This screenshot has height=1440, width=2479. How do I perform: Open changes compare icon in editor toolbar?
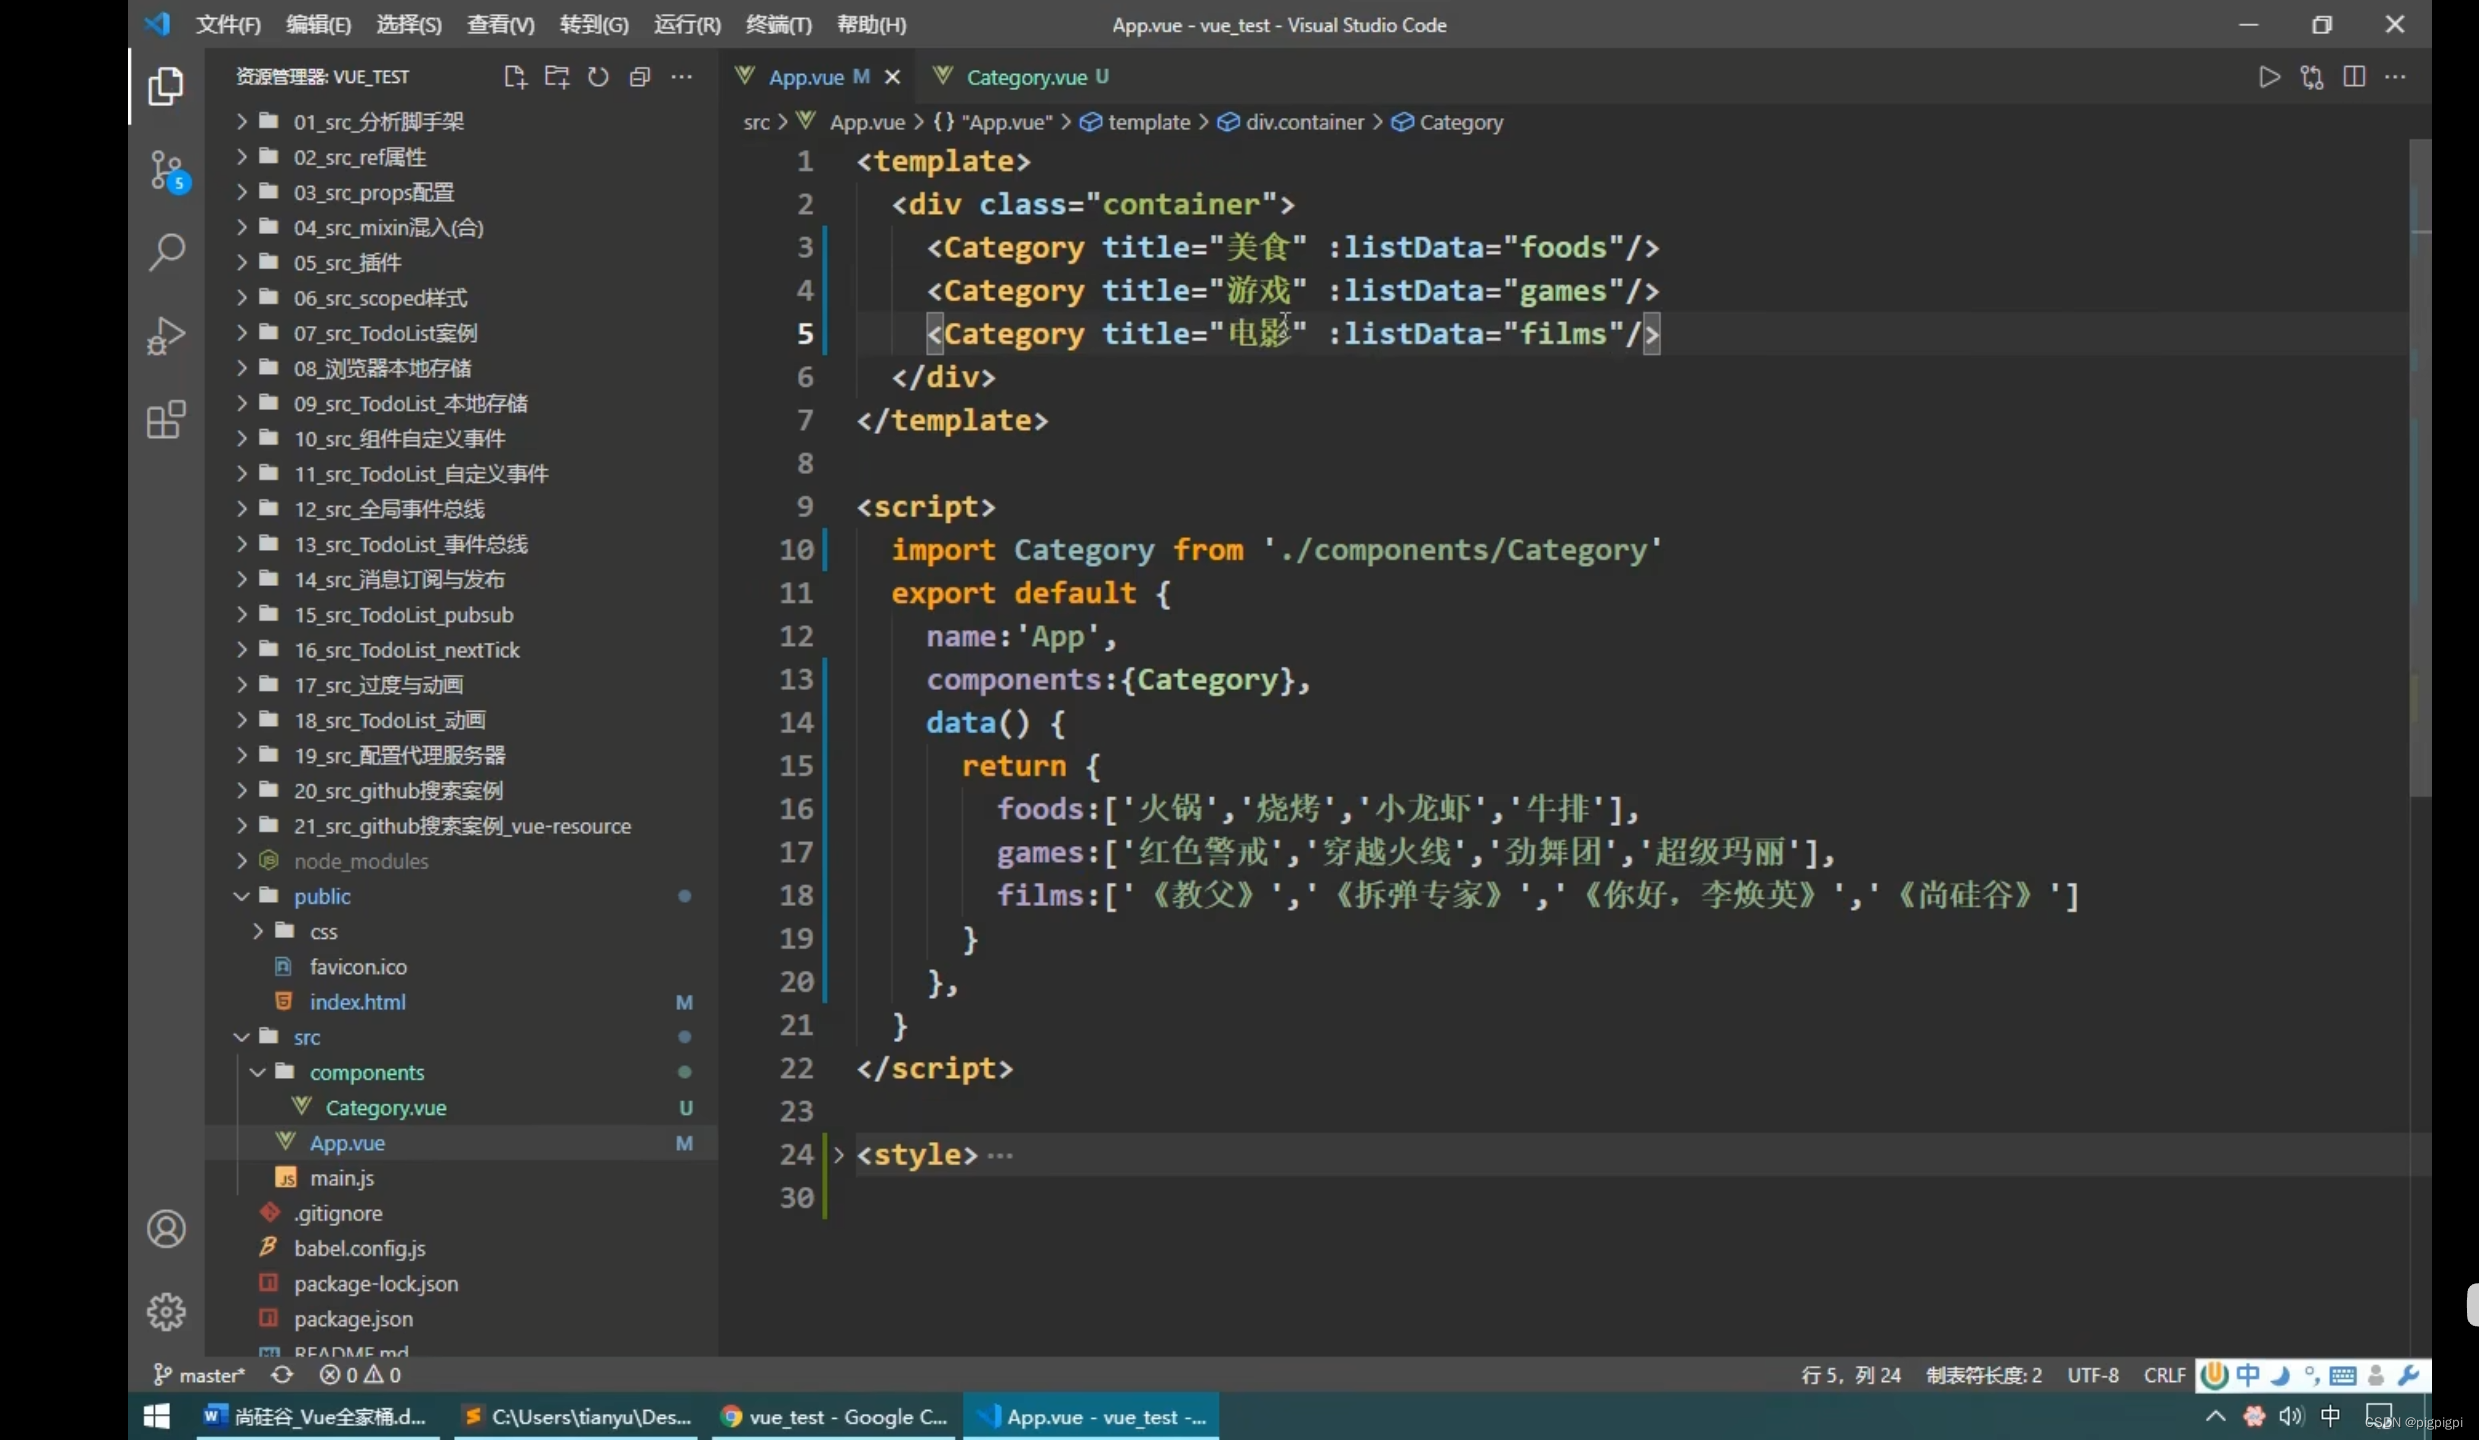tap(2312, 77)
